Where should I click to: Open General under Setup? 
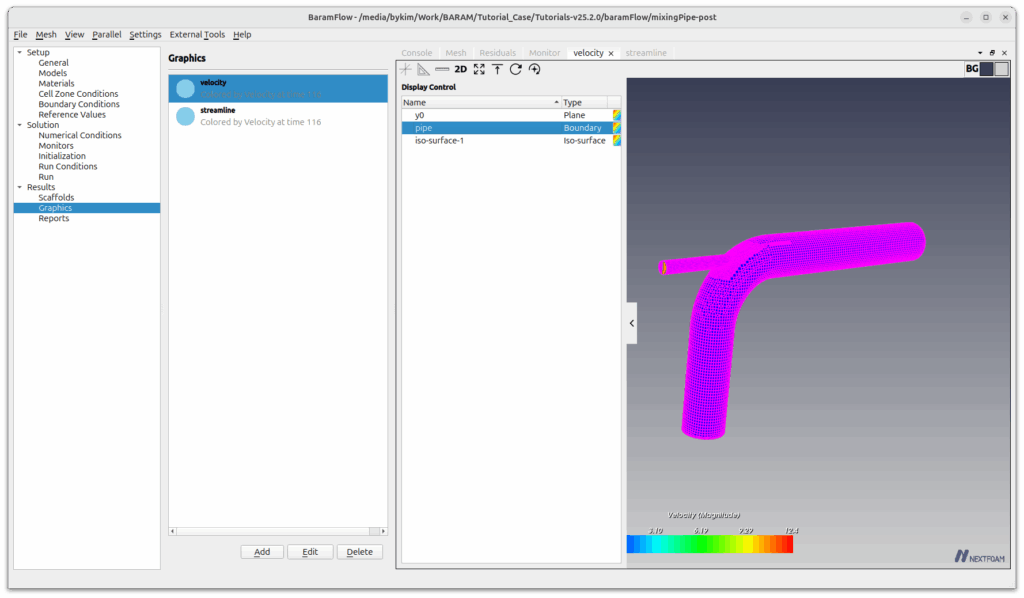tap(54, 63)
